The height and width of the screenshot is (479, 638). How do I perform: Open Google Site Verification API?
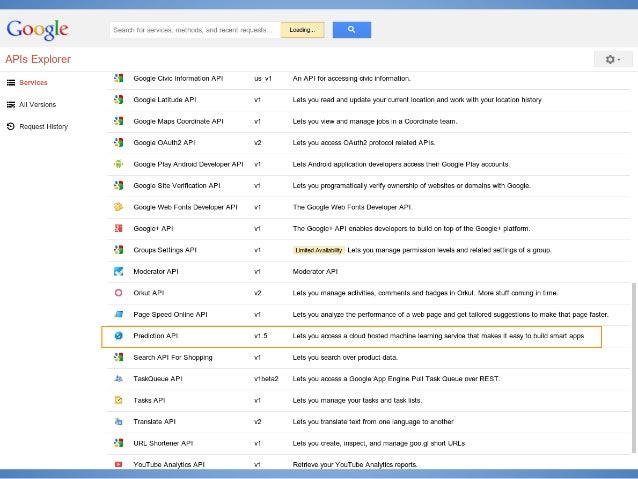tap(177, 186)
